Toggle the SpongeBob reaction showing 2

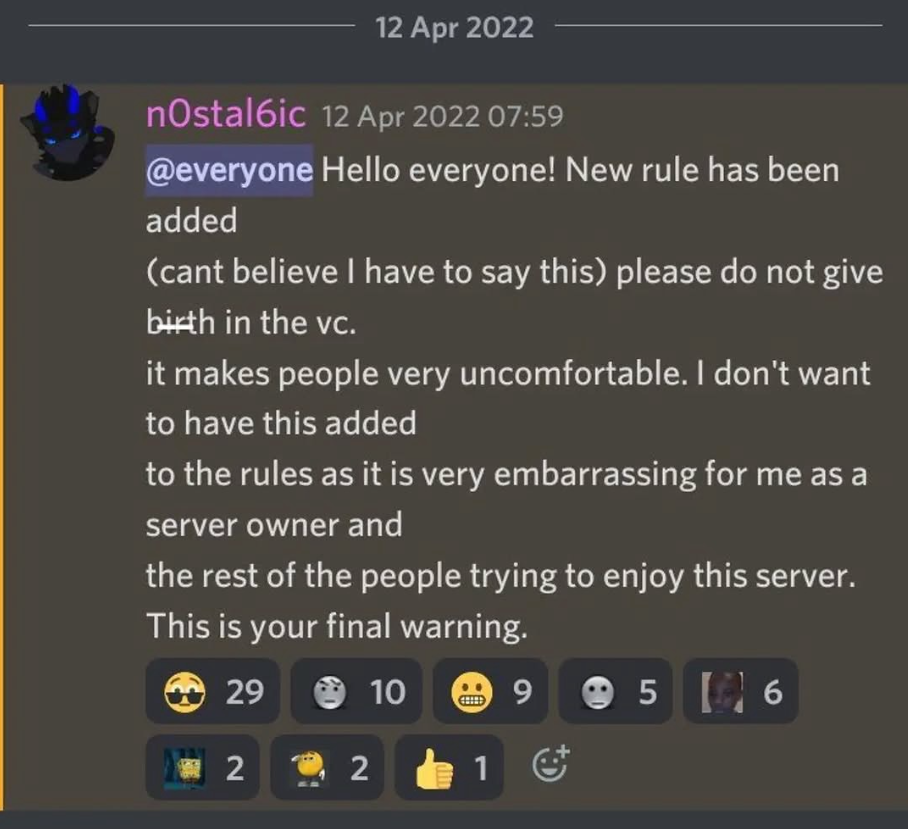tap(202, 768)
